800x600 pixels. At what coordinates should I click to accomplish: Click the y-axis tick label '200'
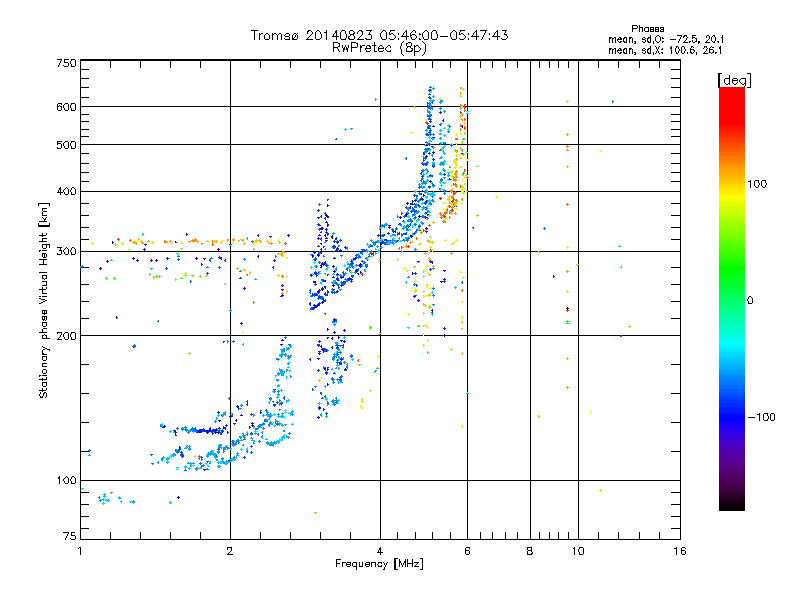pyautogui.click(x=66, y=336)
